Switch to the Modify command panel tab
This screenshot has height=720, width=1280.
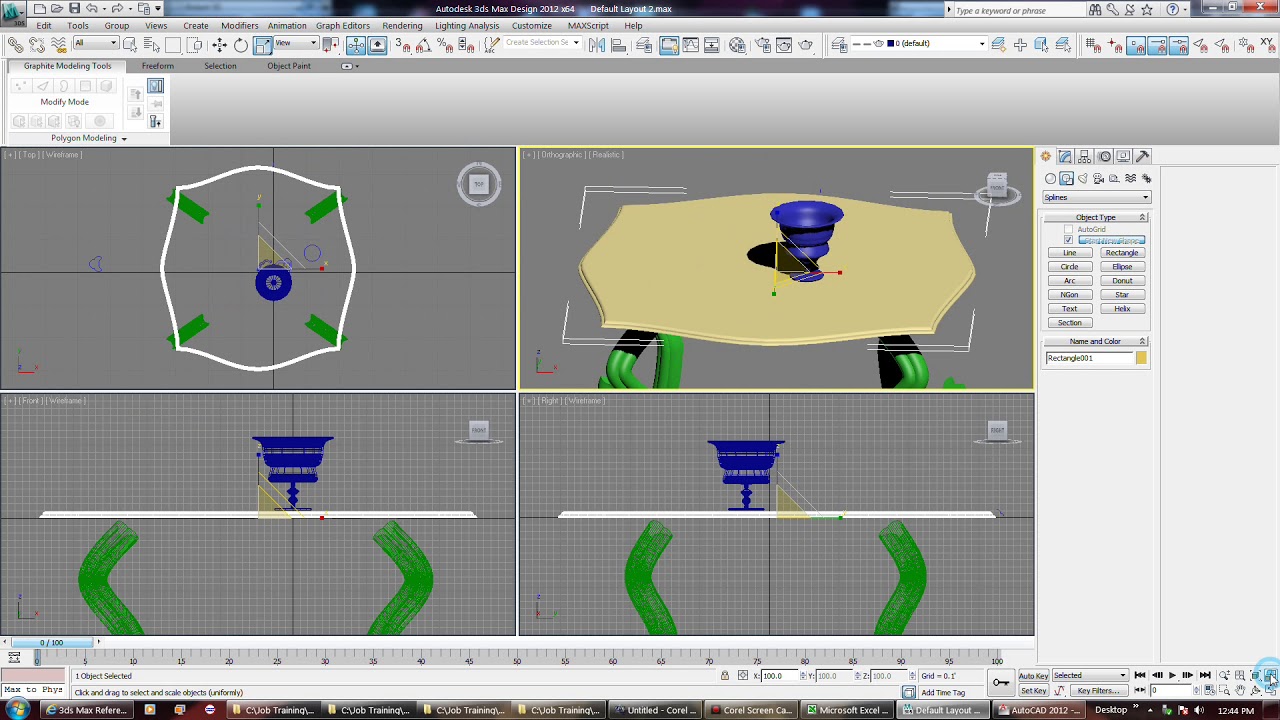pos(1065,156)
